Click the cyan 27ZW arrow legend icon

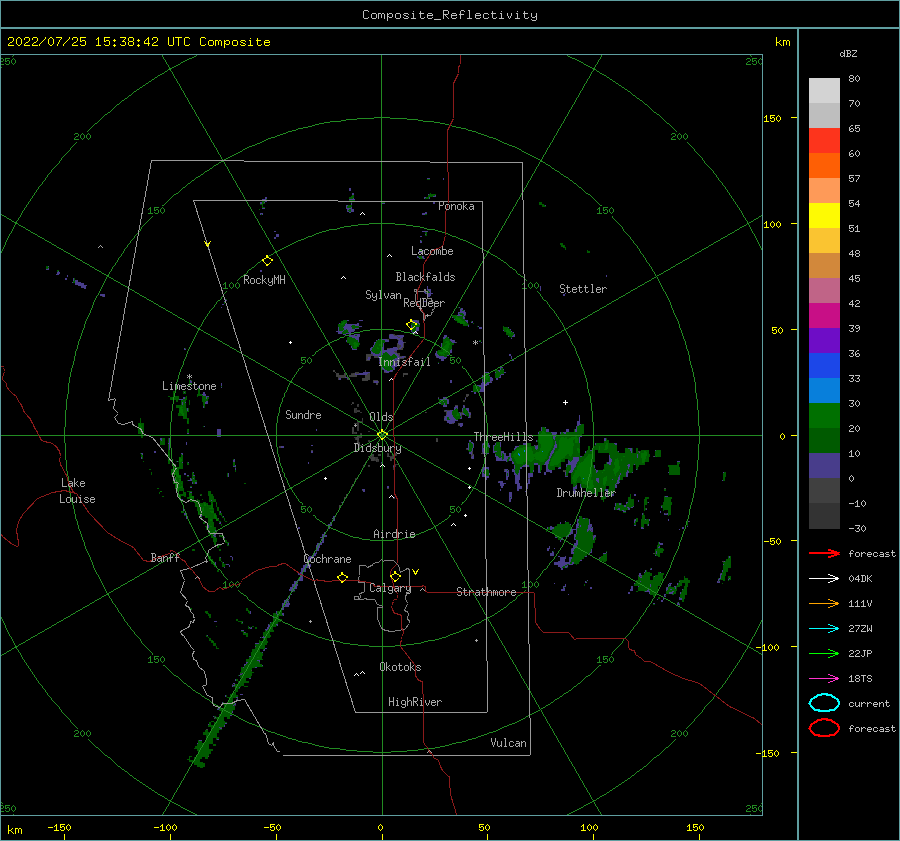coord(824,629)
